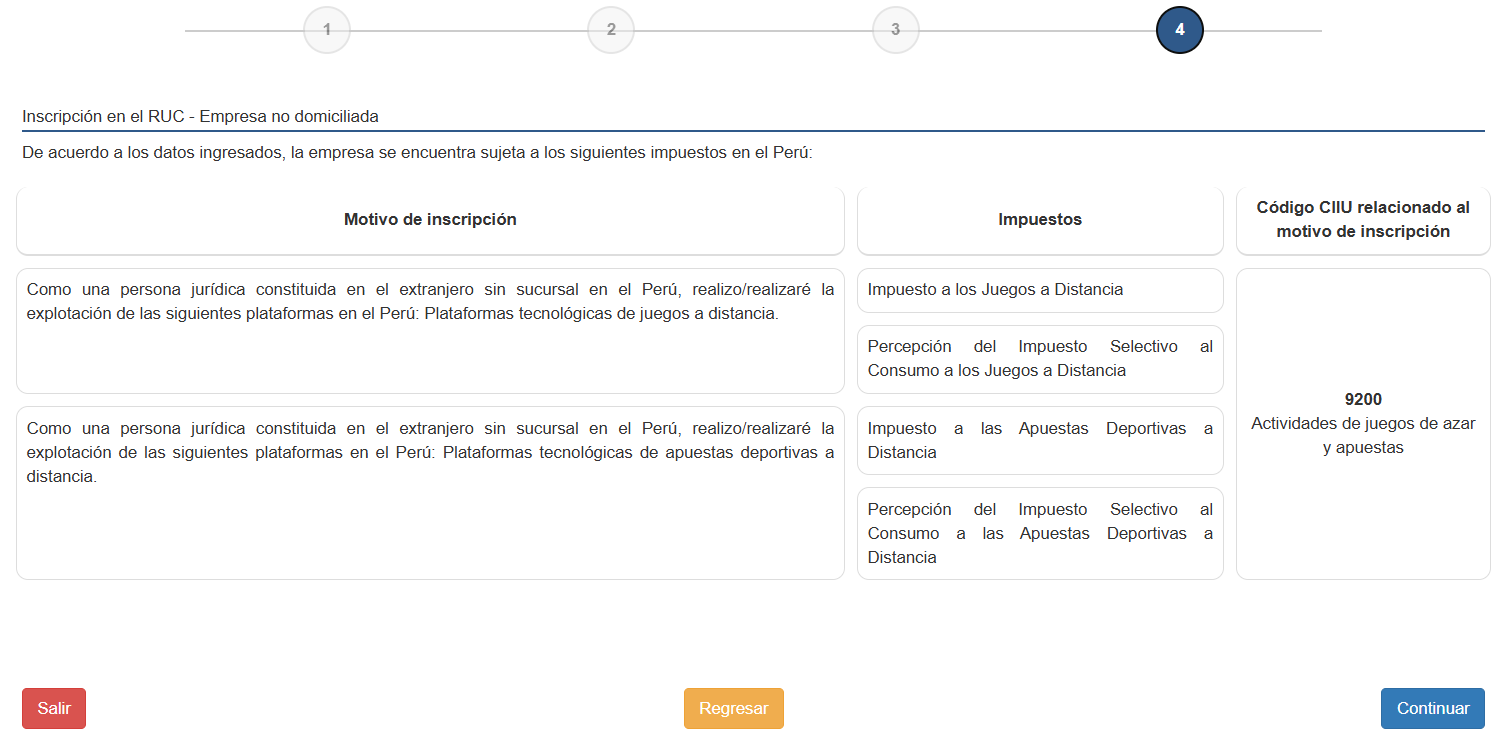
Task: Click the active step 4 circle
Action: coord(1179,30)
